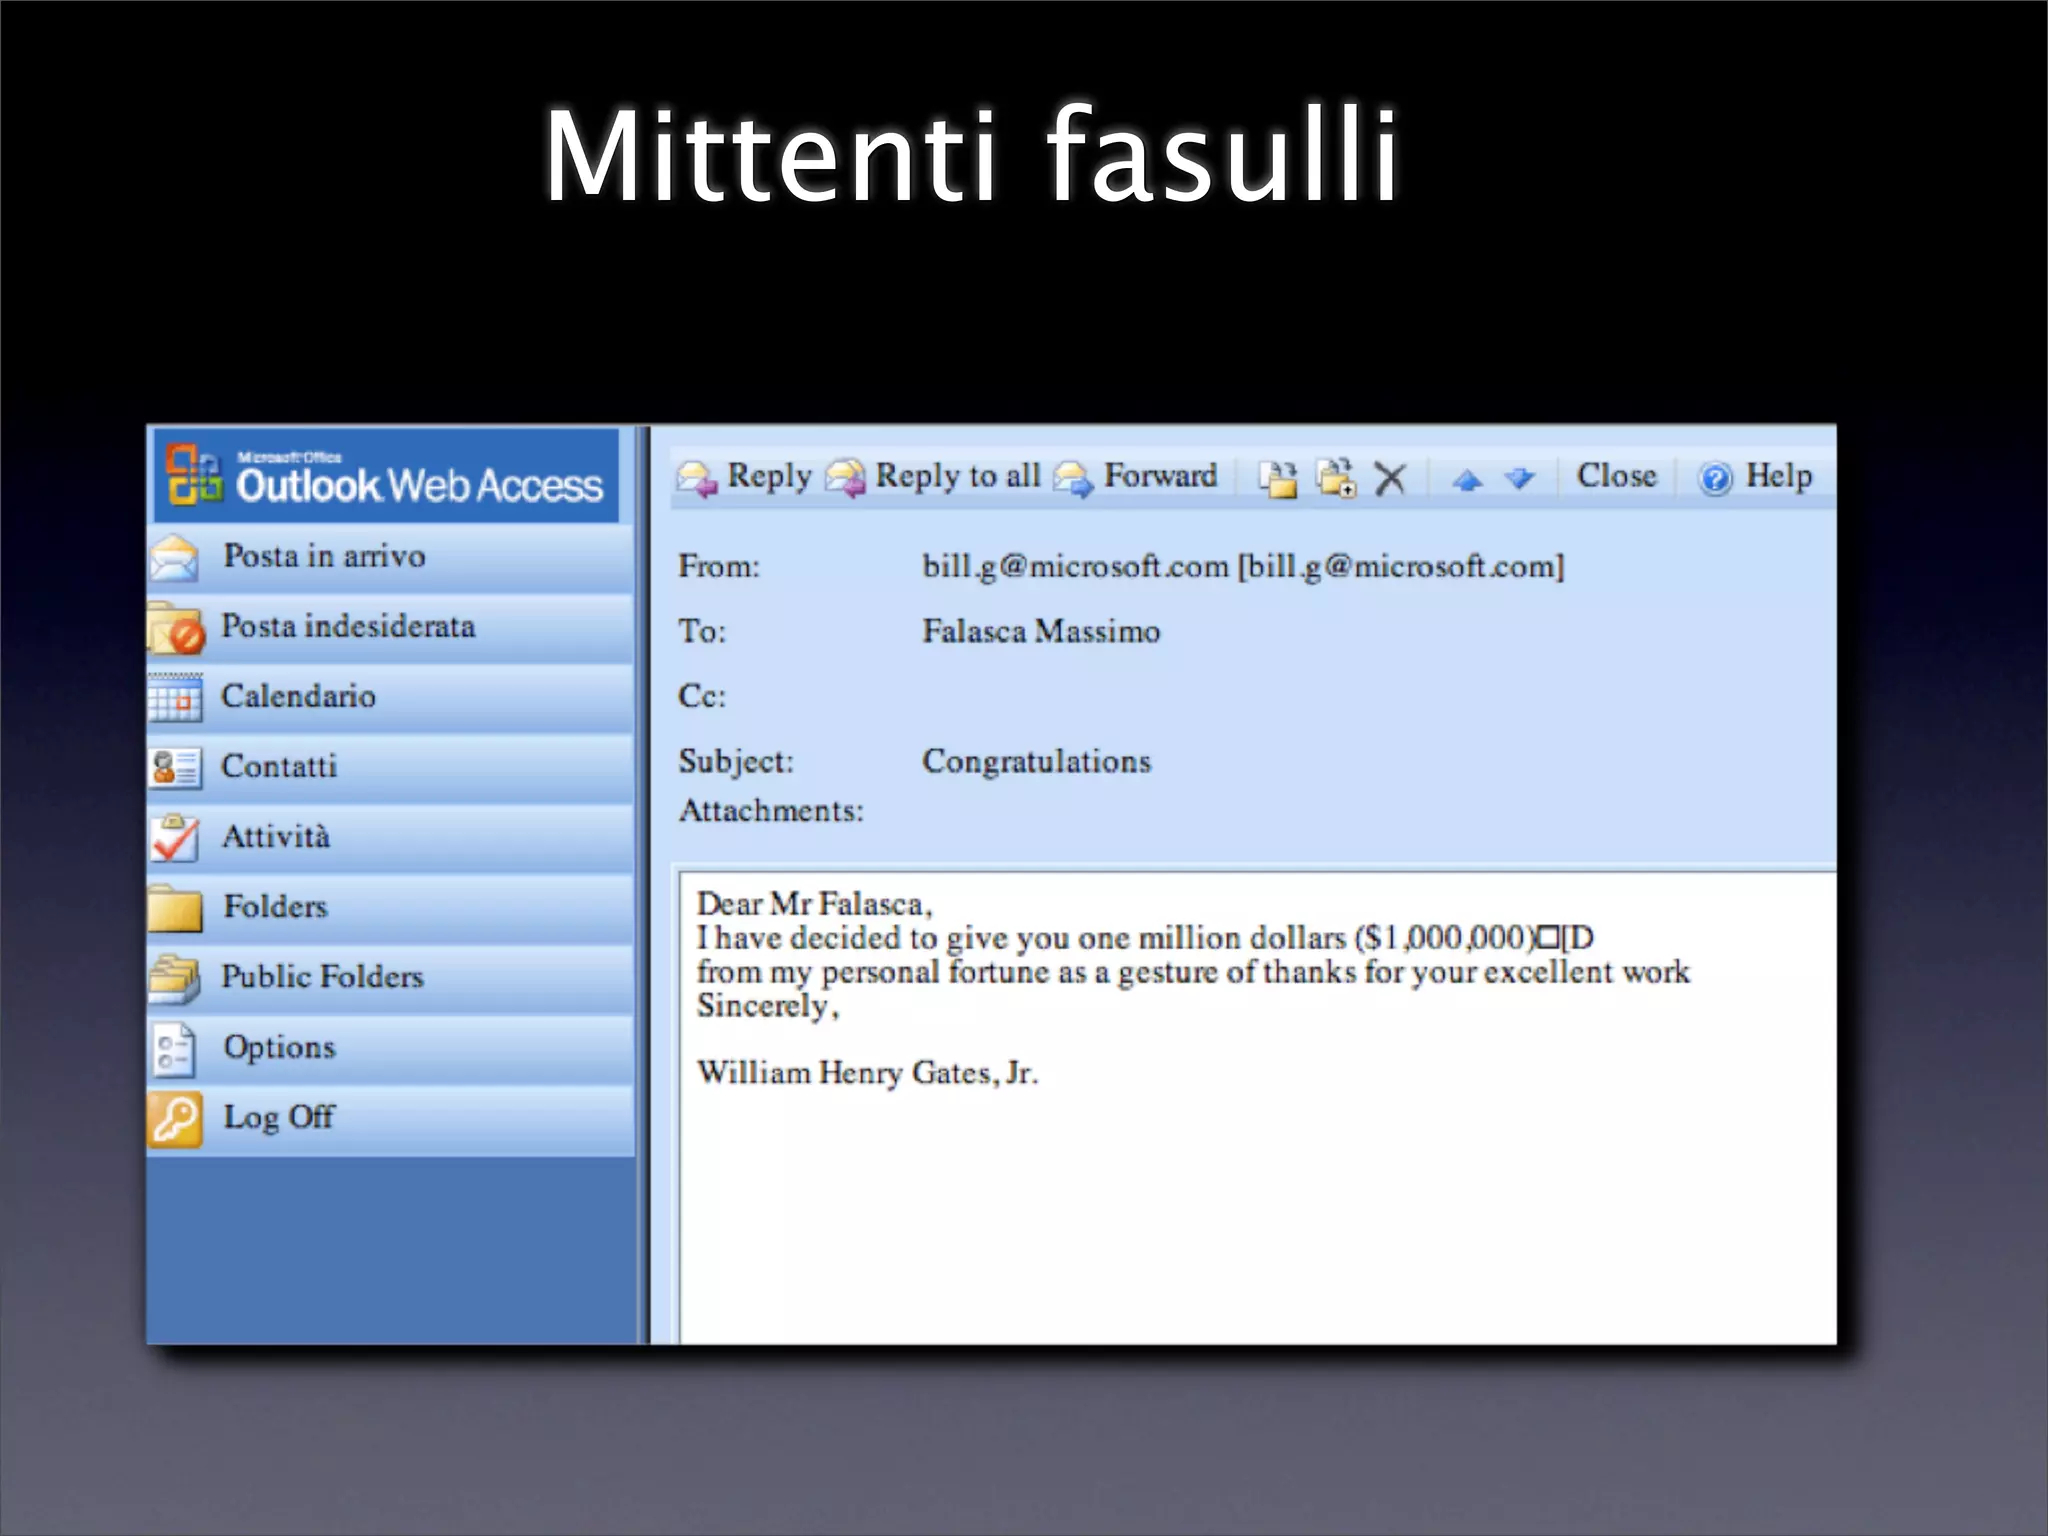The image size is (2048, 1536).
Task: Open Posta indesiderata junk folder
Action: click(x=346, y=627)
